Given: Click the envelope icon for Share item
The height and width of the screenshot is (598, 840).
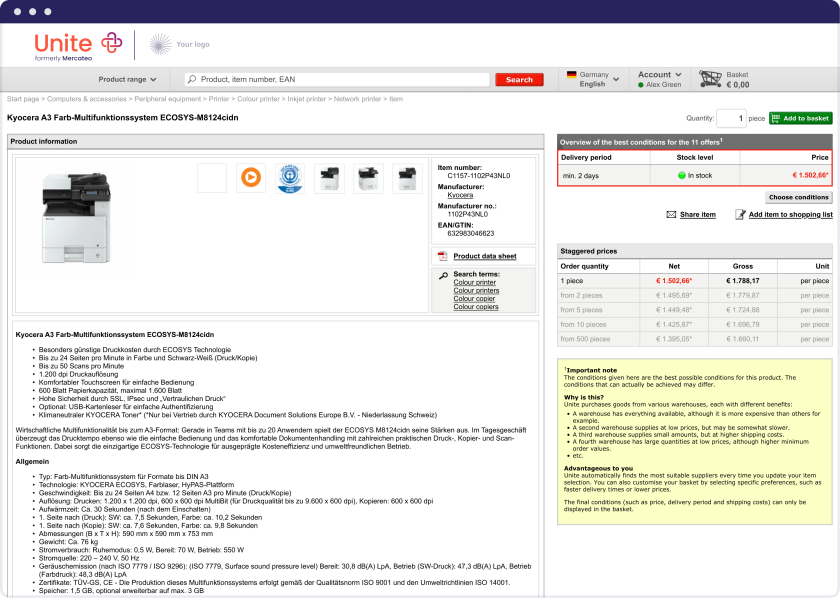Looking at the screenshot, I should click(671, 214).
